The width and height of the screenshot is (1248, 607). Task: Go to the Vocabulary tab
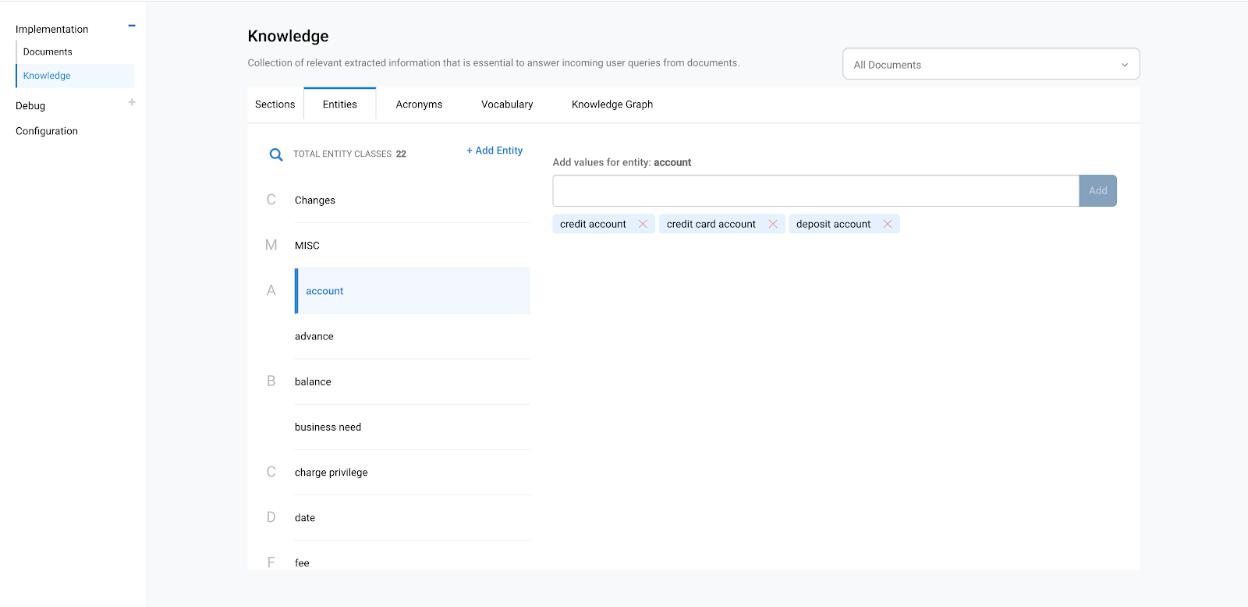tap(507, 104)
